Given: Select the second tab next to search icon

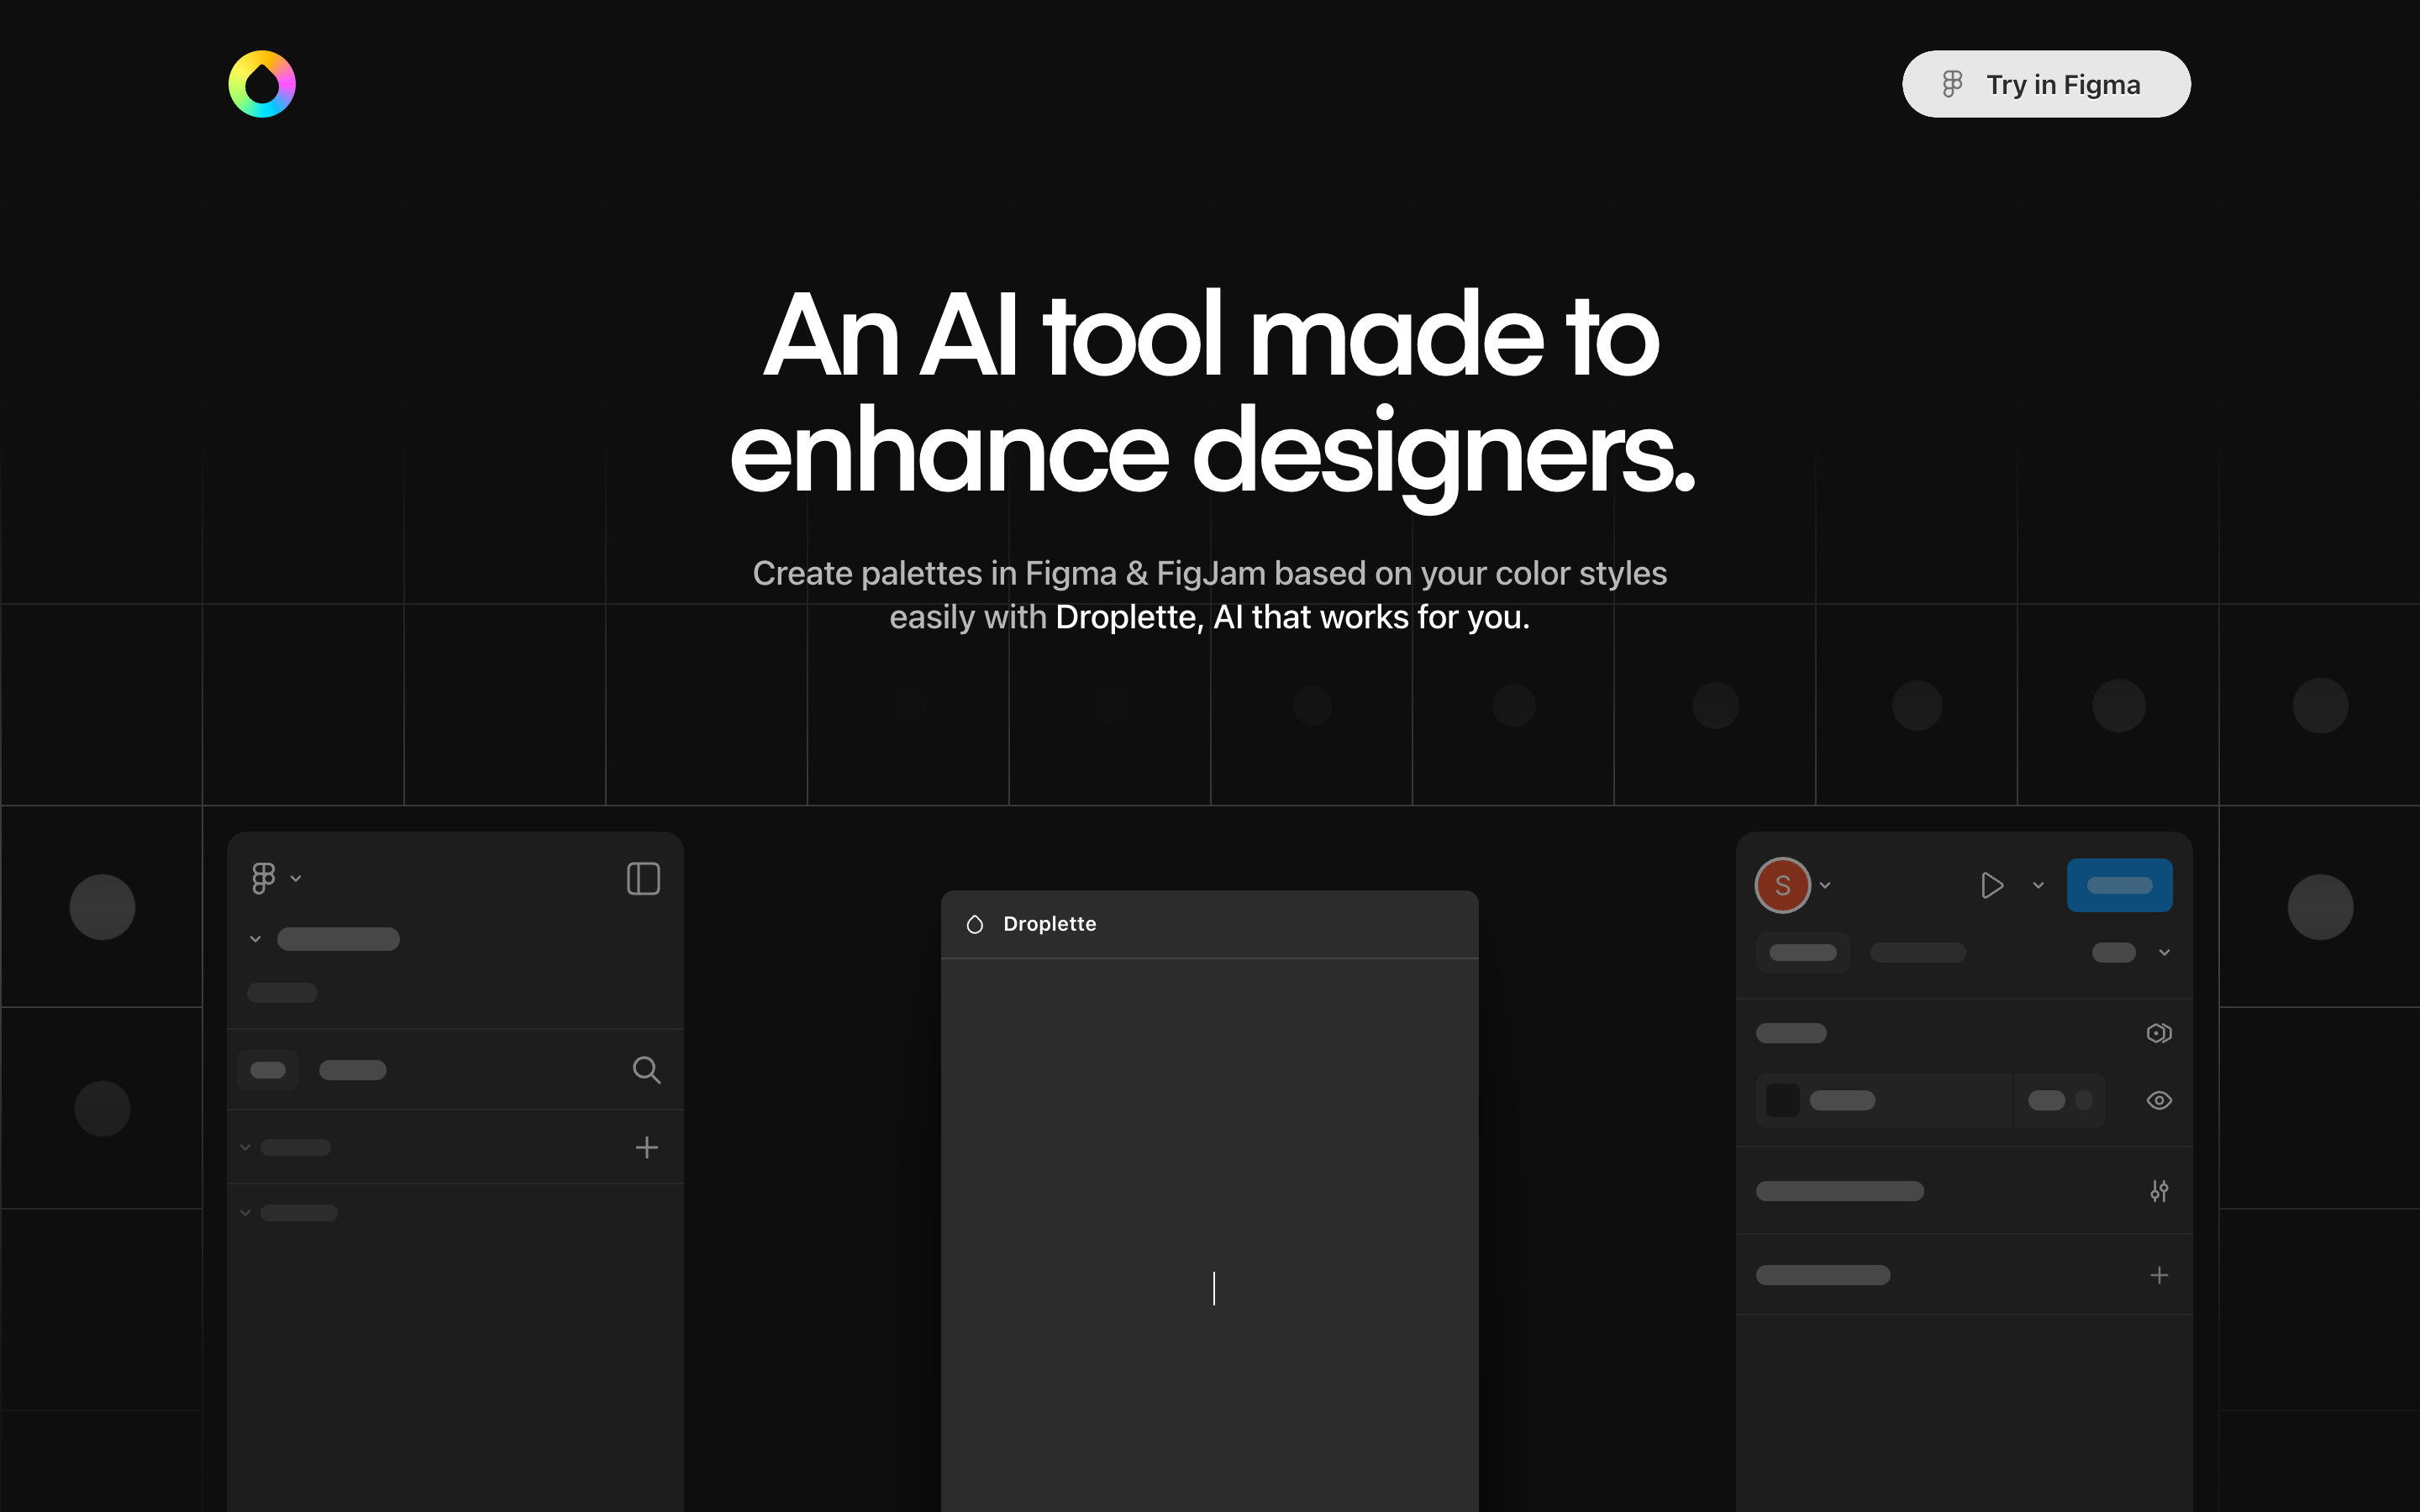Looking at the screenshot, I should point(352,1070).
